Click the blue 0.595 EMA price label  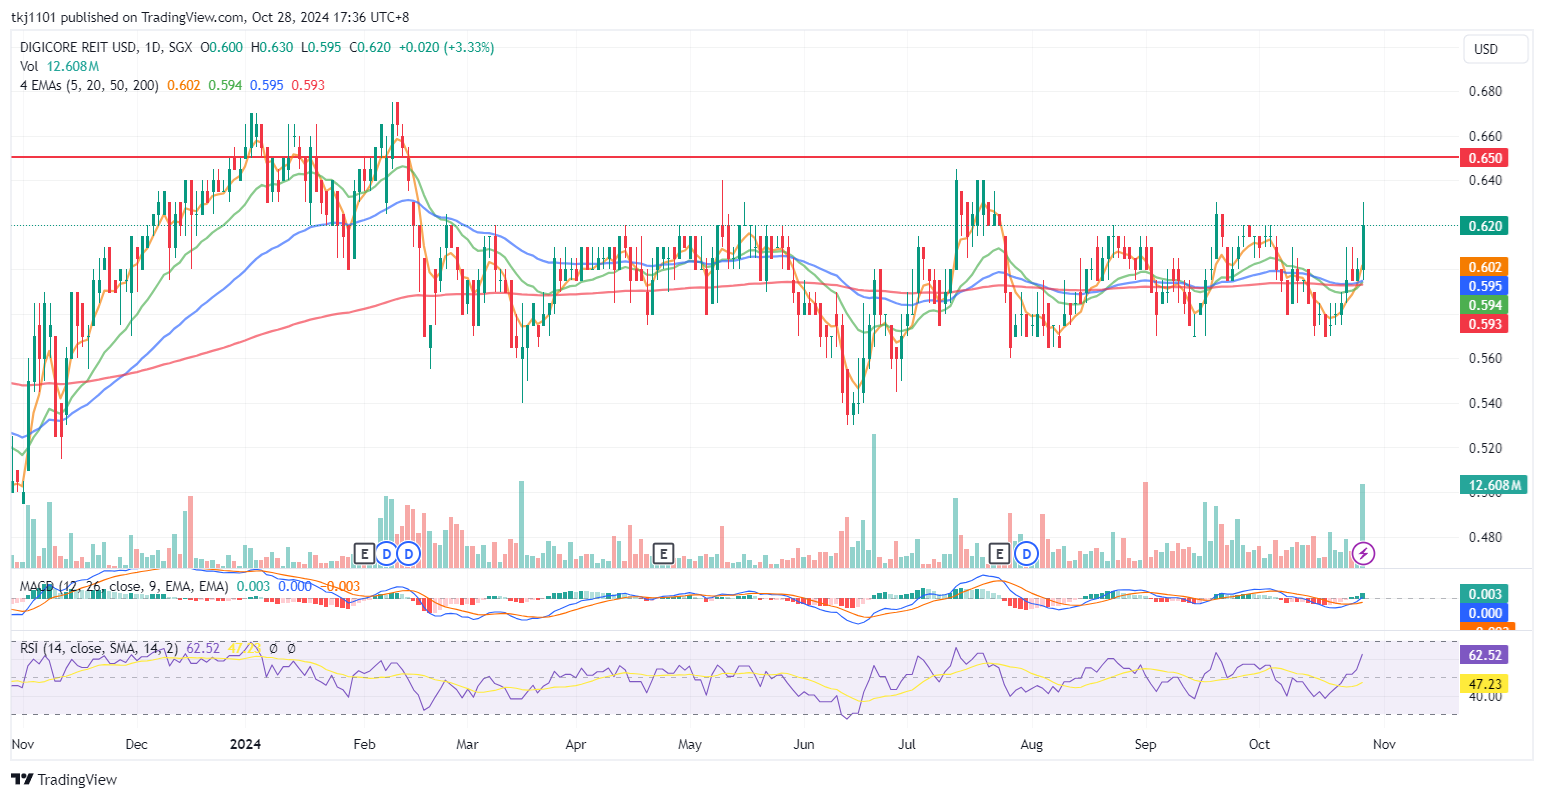click(x=1485, y=286)
